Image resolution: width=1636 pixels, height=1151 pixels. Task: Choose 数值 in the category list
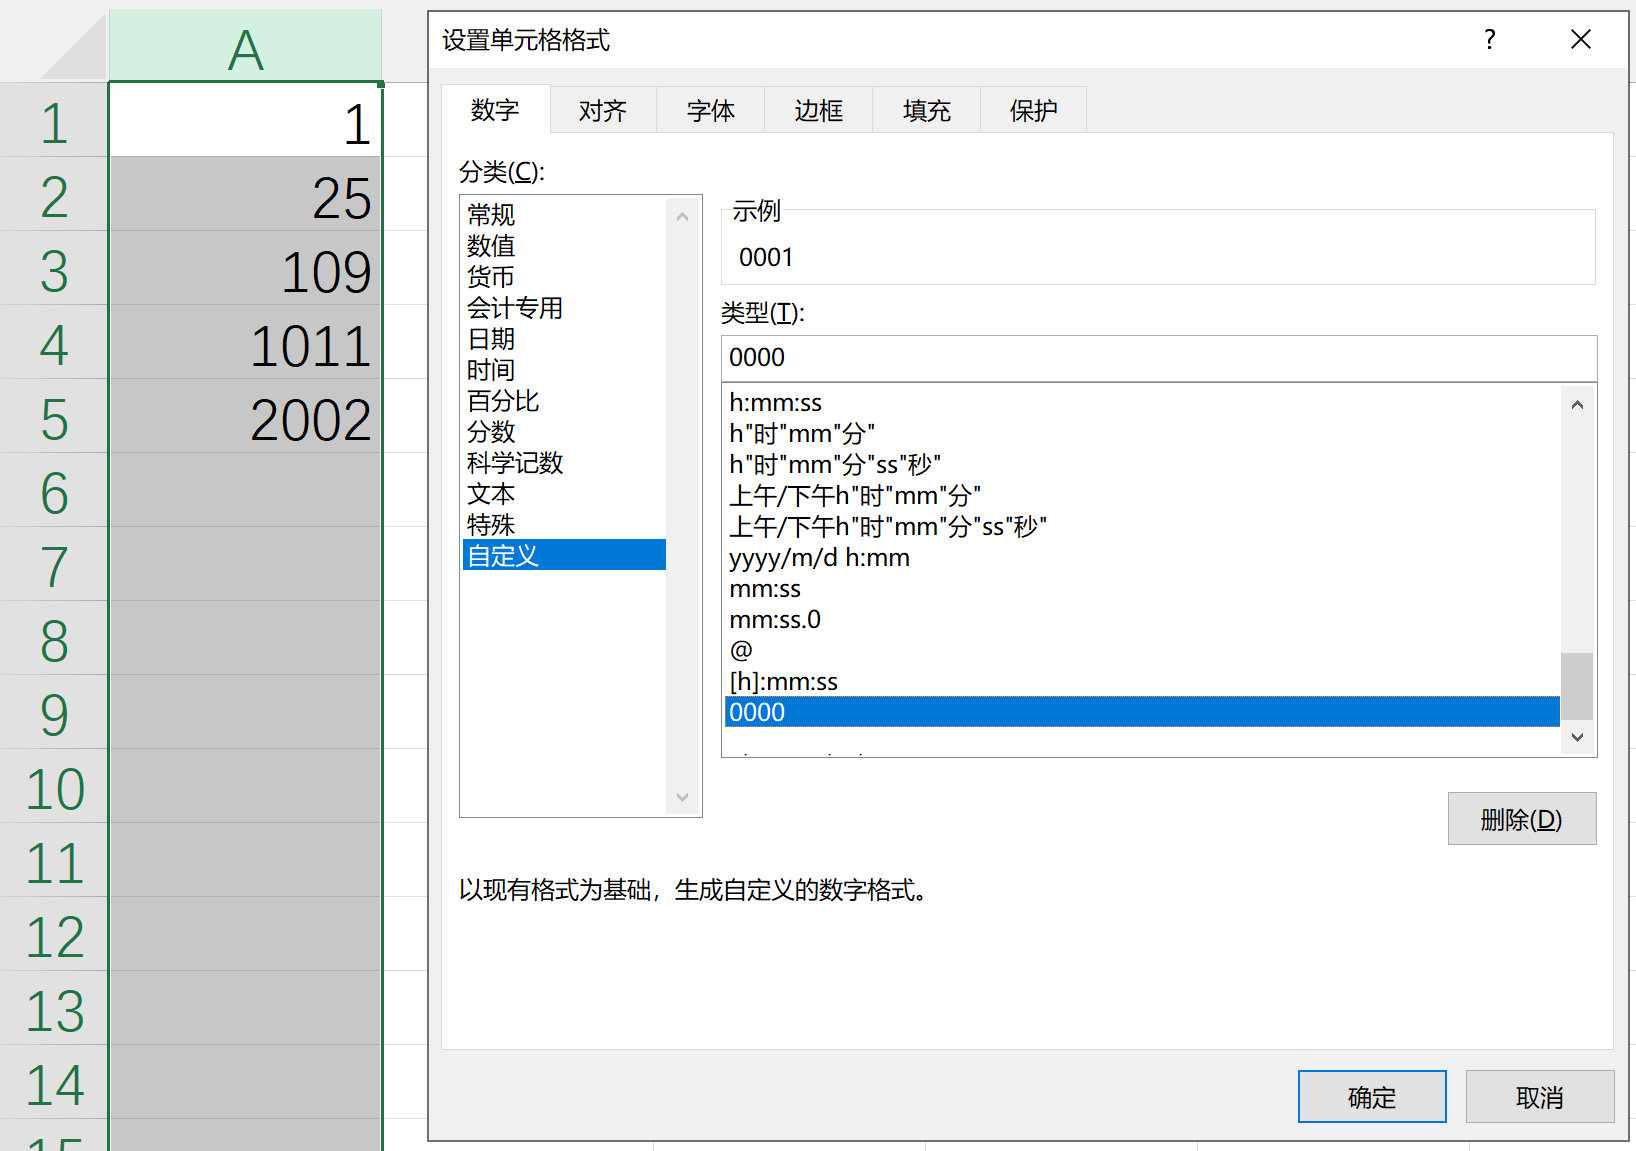[491, 246]
